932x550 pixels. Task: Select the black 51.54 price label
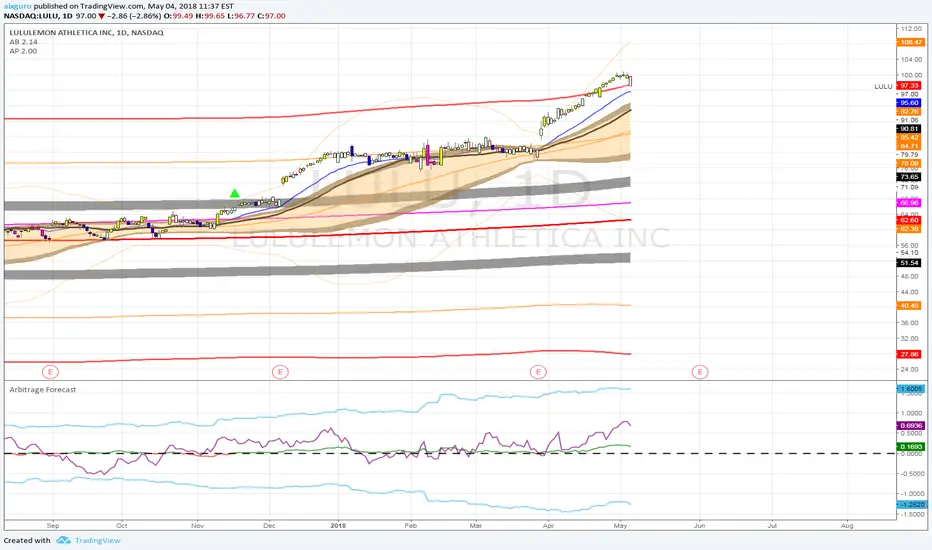pyautogui.click(x=909, y=263)
